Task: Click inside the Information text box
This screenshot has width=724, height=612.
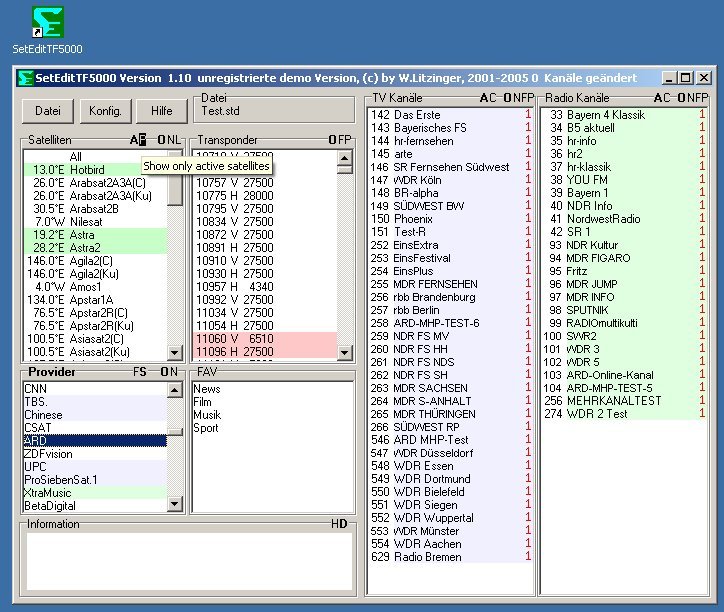Action: (x=189, y=561)
